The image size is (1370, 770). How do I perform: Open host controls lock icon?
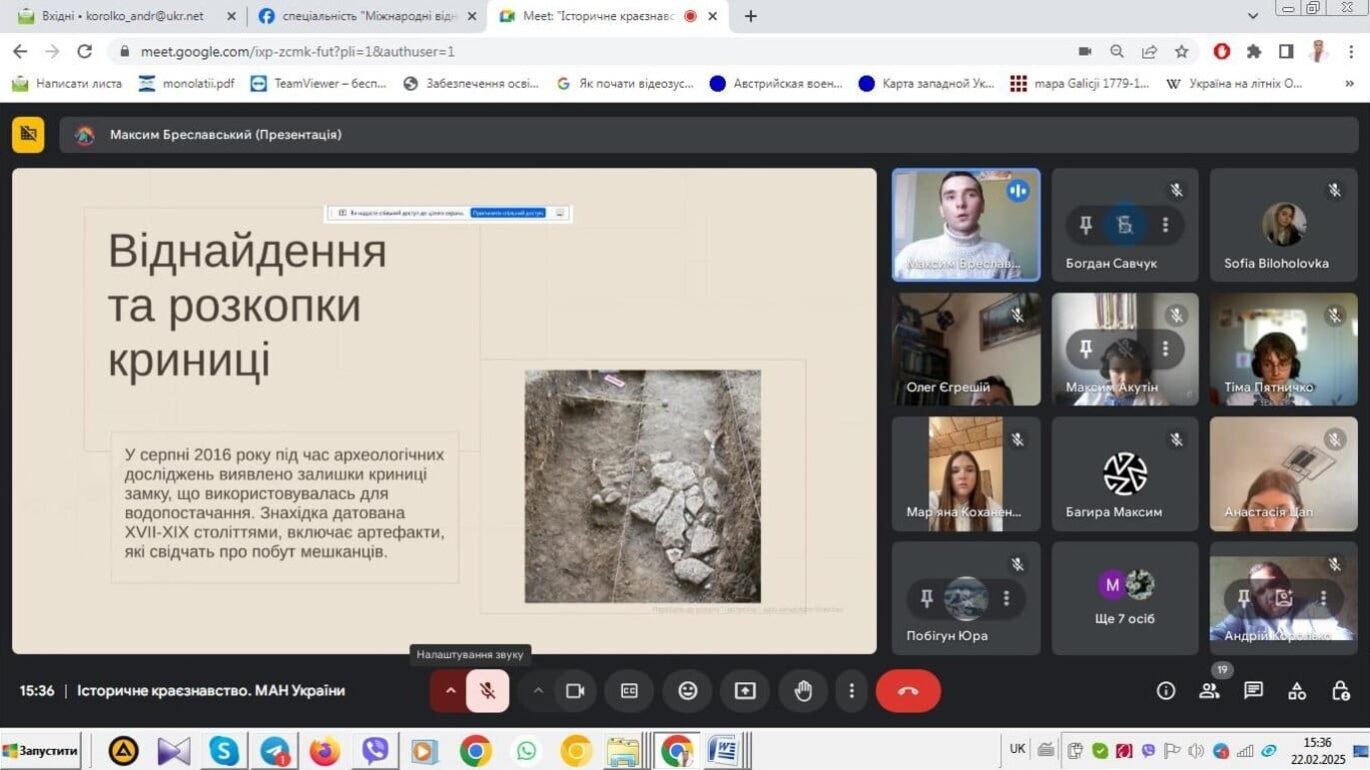(x=1341, y=691)
